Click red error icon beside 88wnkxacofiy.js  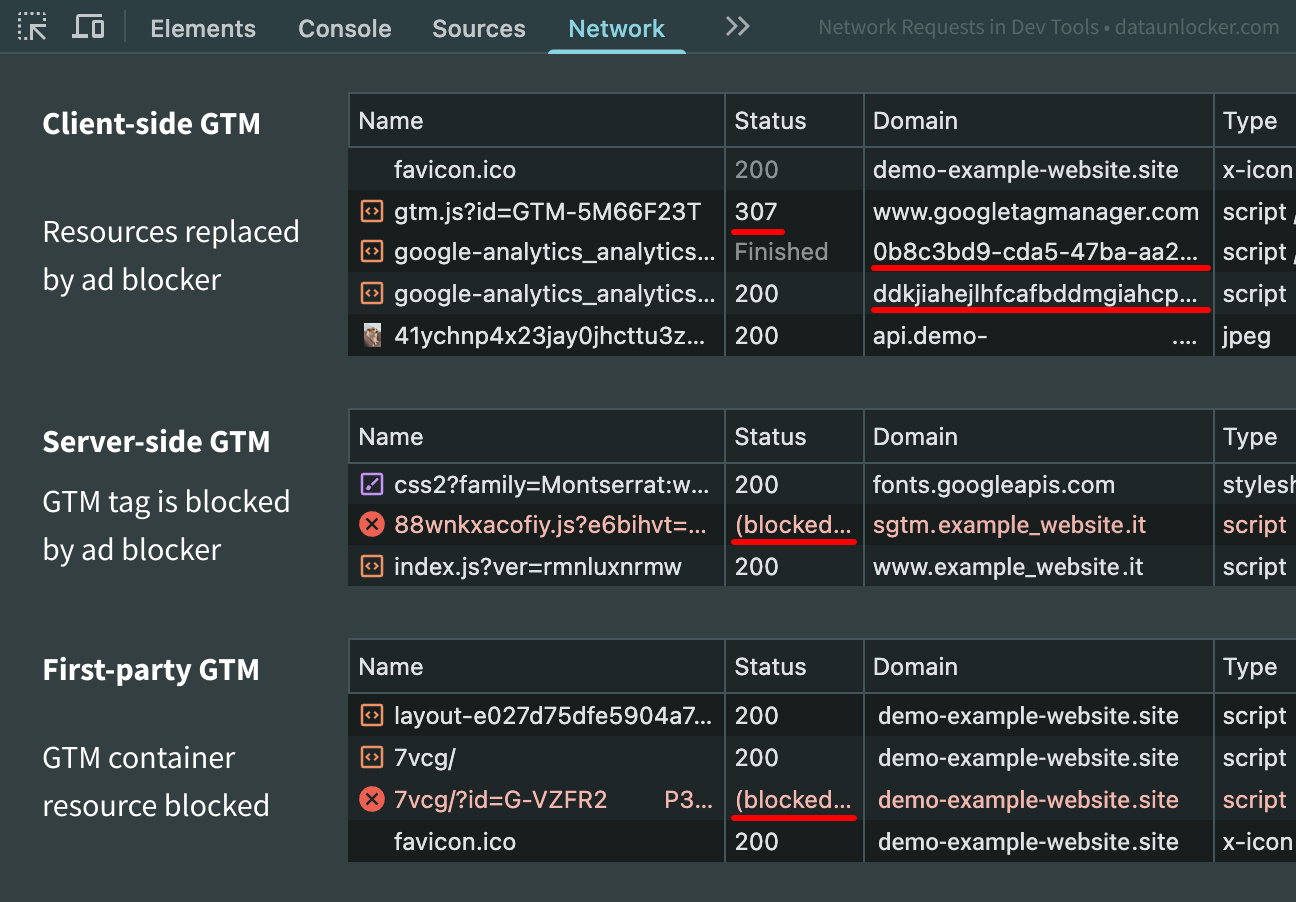(371, 525)
